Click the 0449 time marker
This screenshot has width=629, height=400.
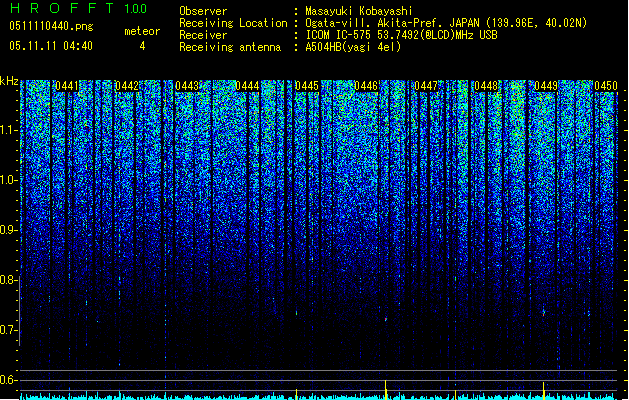(x=546, y=86)
